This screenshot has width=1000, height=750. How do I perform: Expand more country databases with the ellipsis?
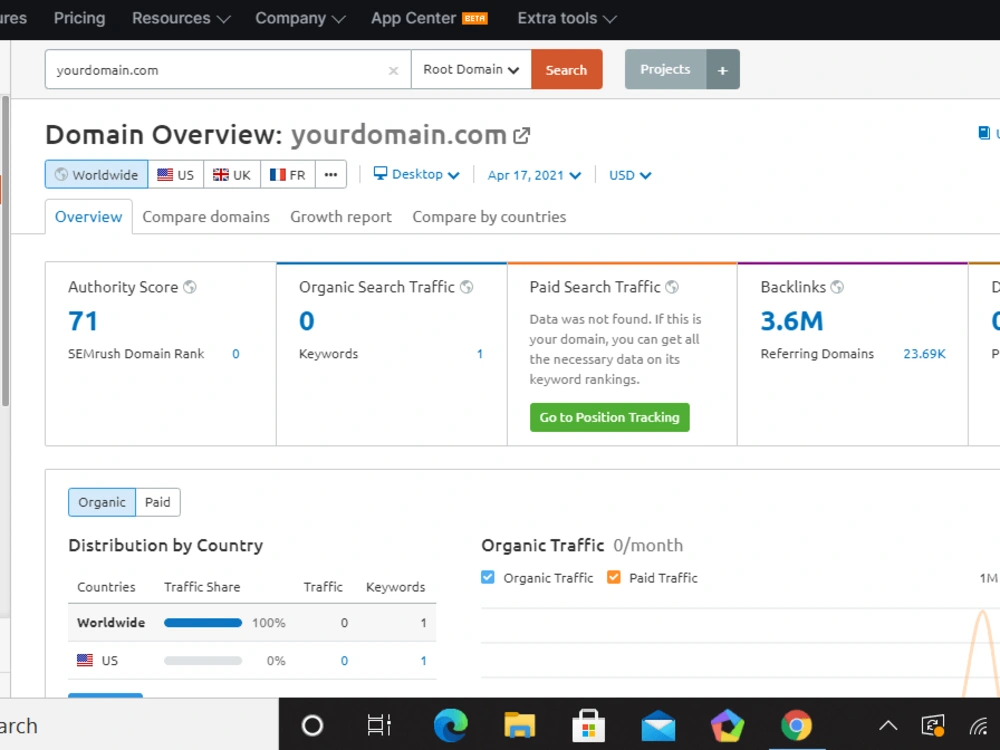pos(330,174)
